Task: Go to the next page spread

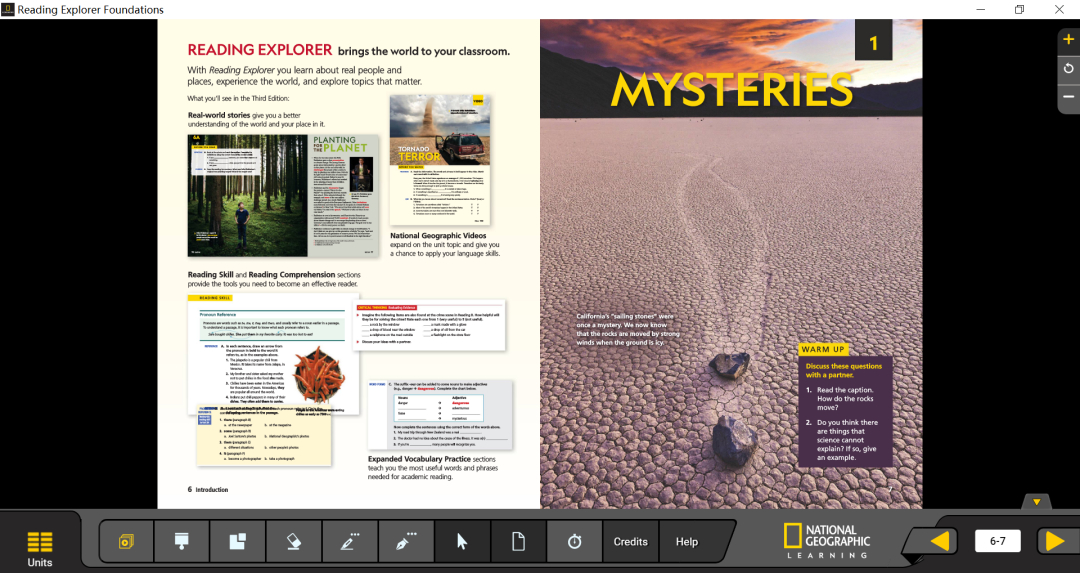Action: pyautogui.click(x=1055, y=541)
